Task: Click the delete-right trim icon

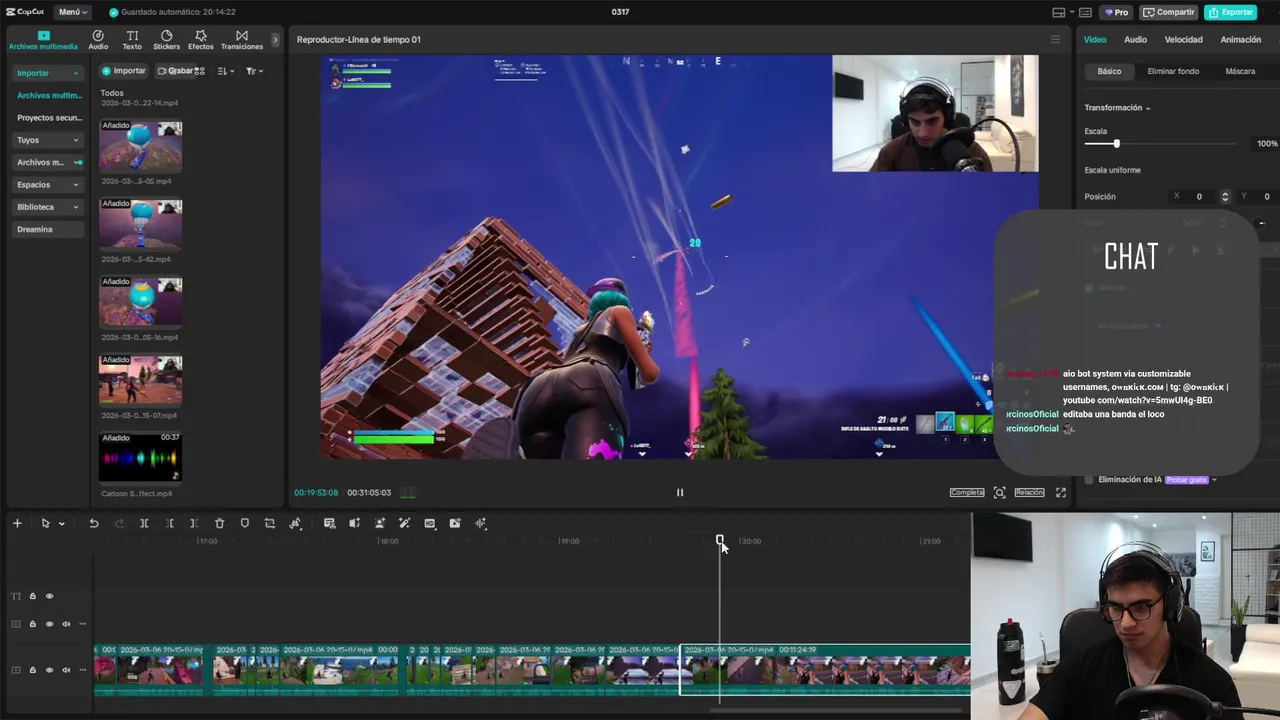Action: point(194,523)
